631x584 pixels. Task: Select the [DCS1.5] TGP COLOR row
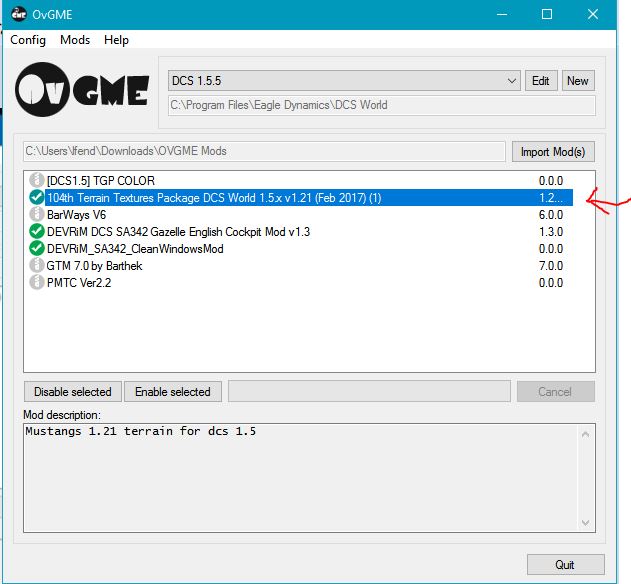point(301,180)
